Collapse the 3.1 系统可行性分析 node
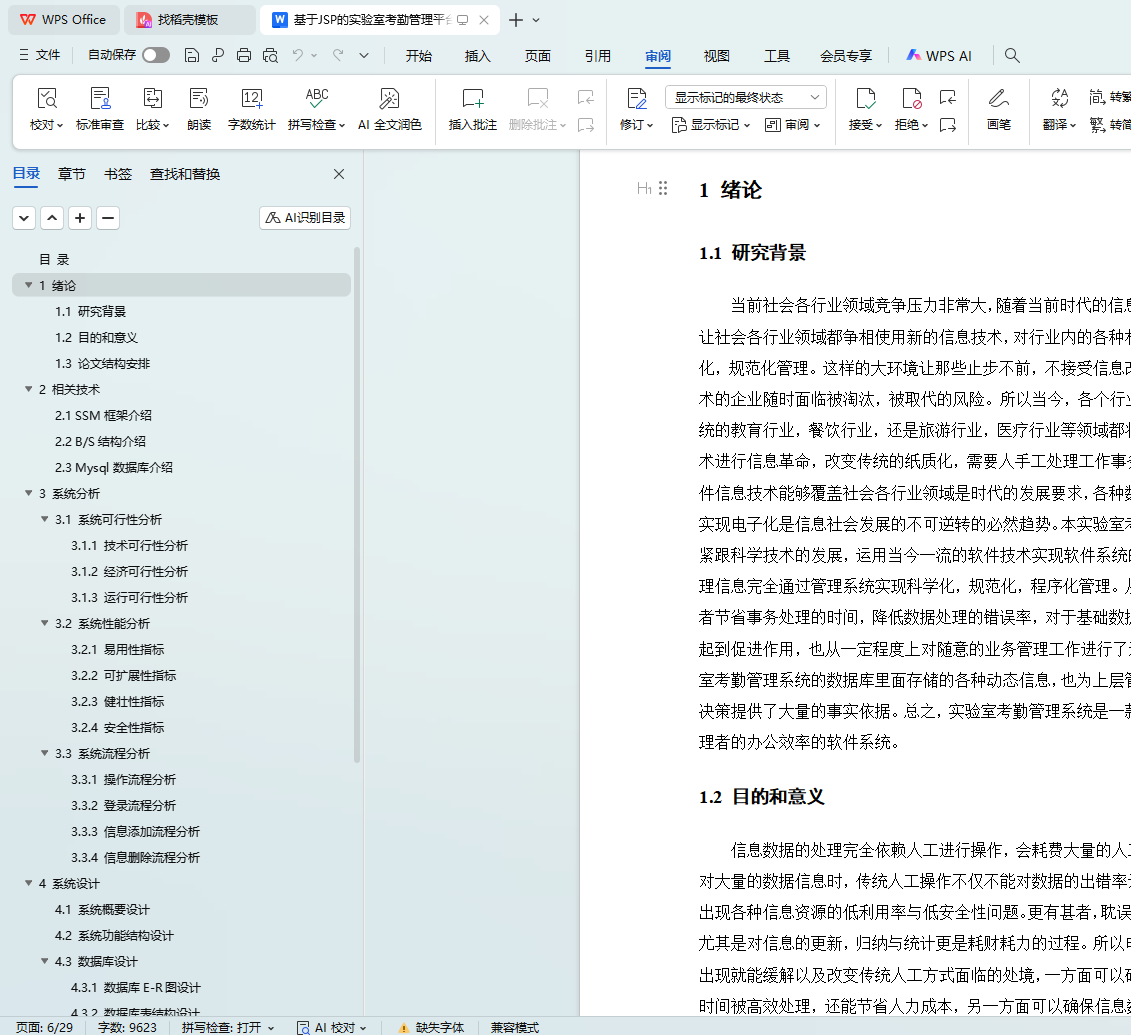The height and width of the screenshot is (1035, 1131). [x=45, y=519]
